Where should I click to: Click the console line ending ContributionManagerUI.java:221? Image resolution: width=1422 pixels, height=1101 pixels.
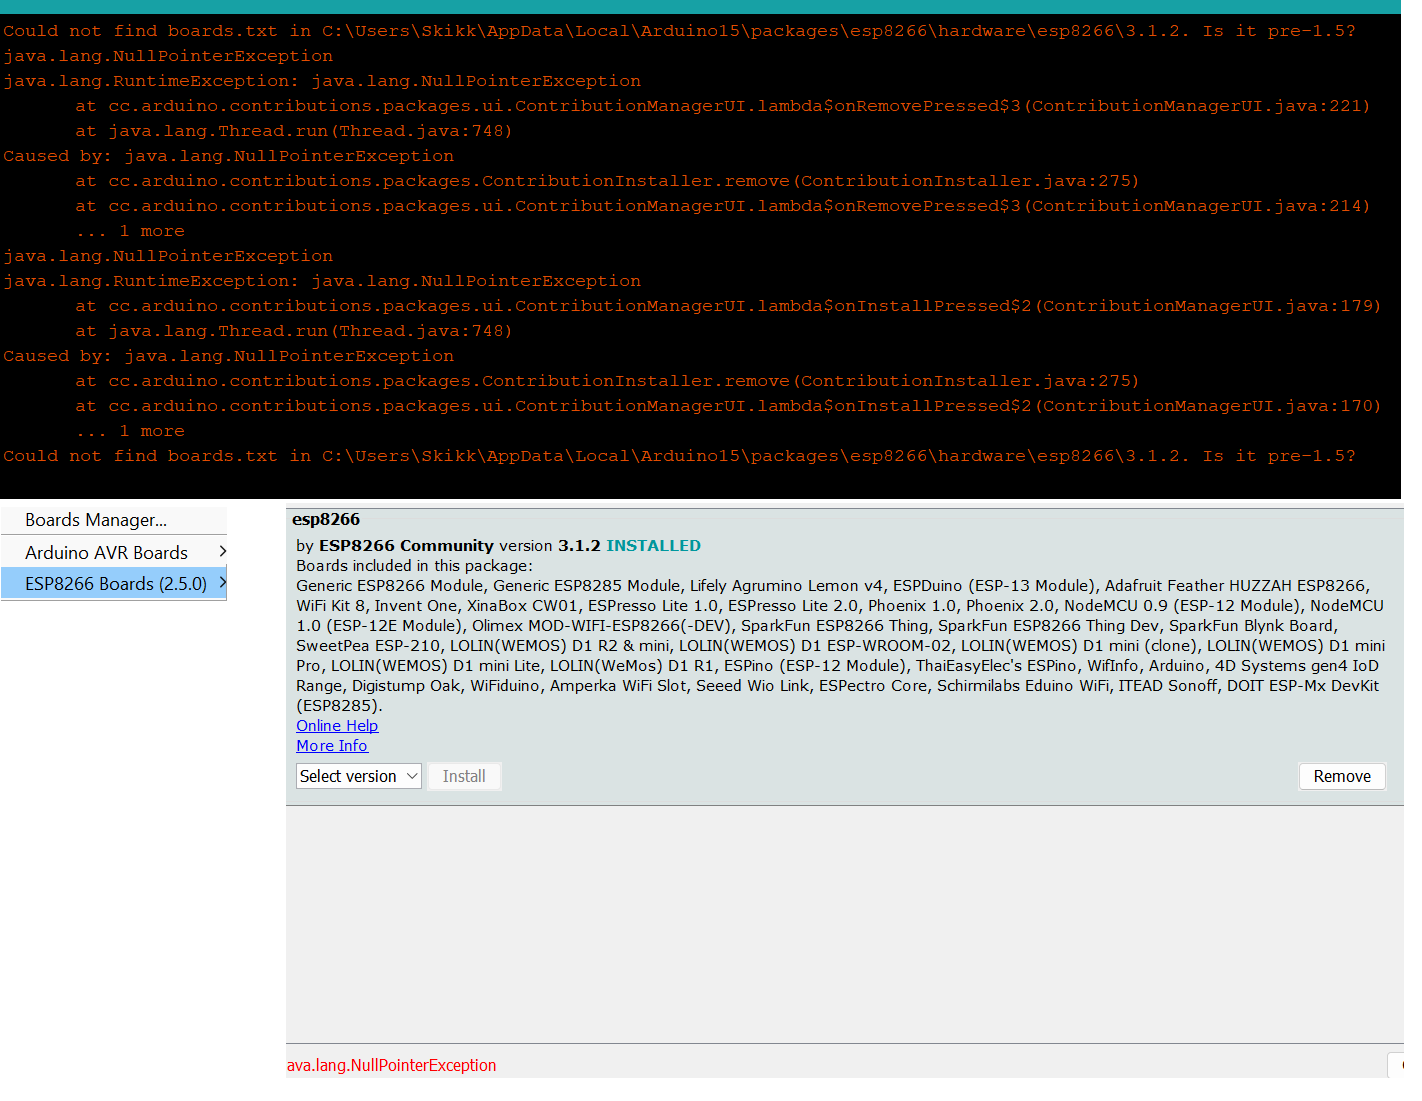722,106
